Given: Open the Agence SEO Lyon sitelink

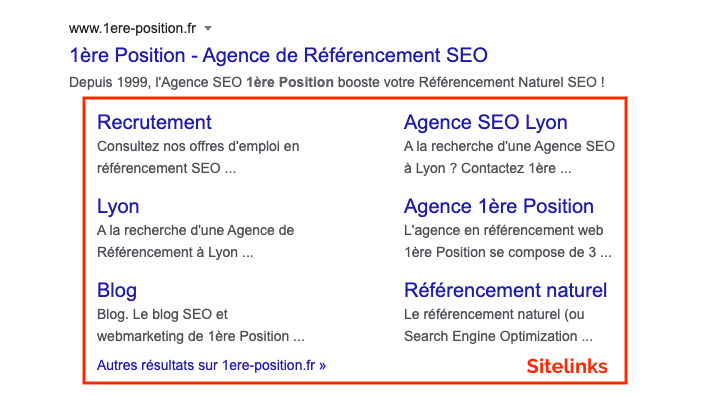Looking at the screenshot, I should (485, 122).
